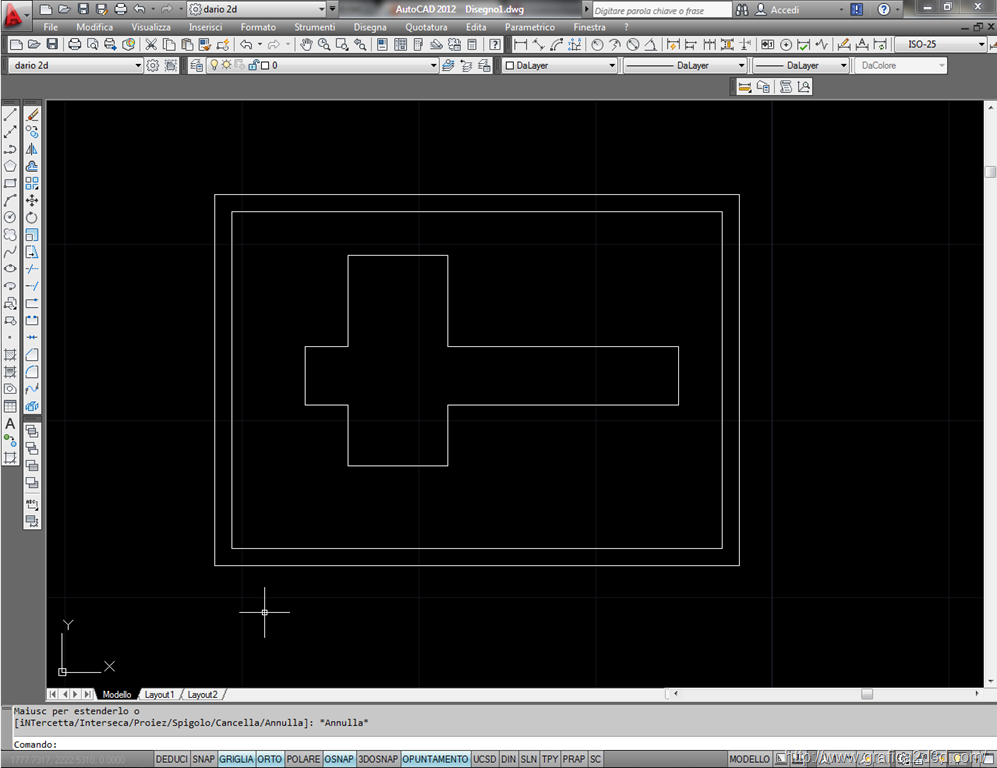Toggle OSNAP object snap
The image size is (997, 768).
pos(339,759)
